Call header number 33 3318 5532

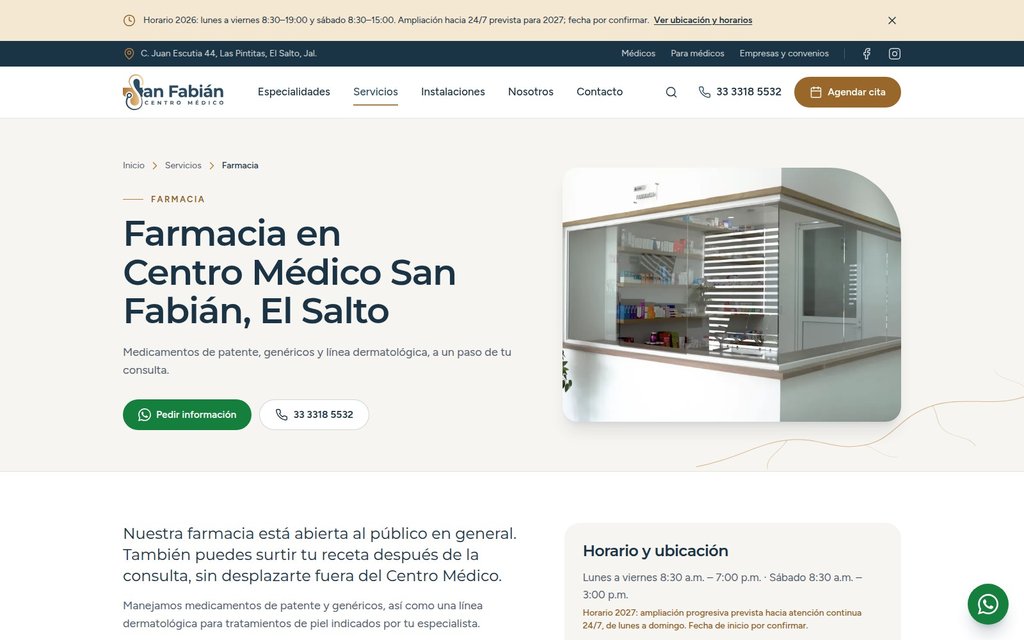point(748,92)
